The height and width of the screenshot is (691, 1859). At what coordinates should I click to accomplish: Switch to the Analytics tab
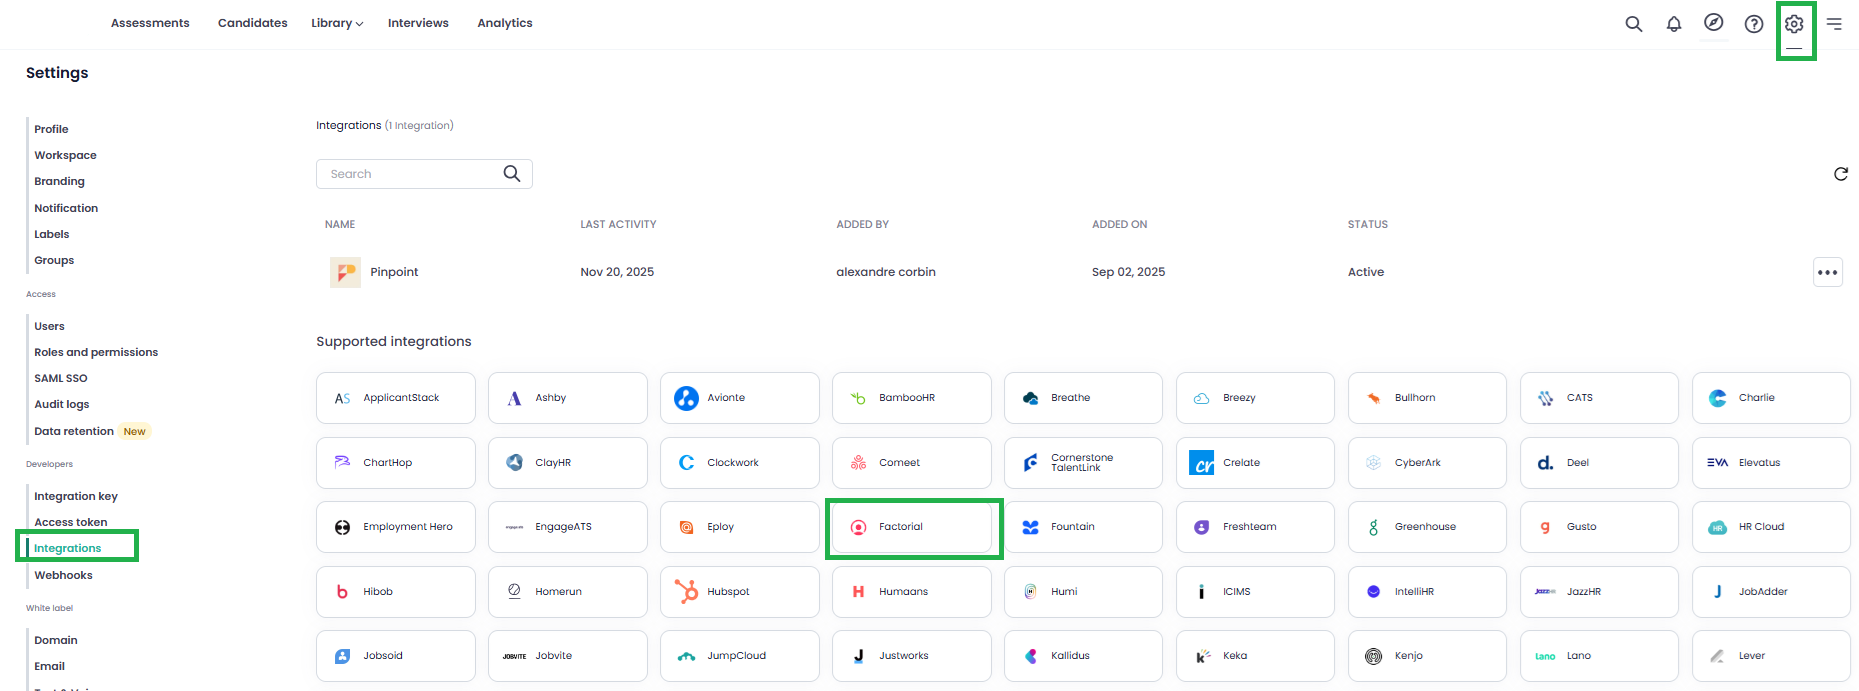pyautogui.click(x=505, y=23)
